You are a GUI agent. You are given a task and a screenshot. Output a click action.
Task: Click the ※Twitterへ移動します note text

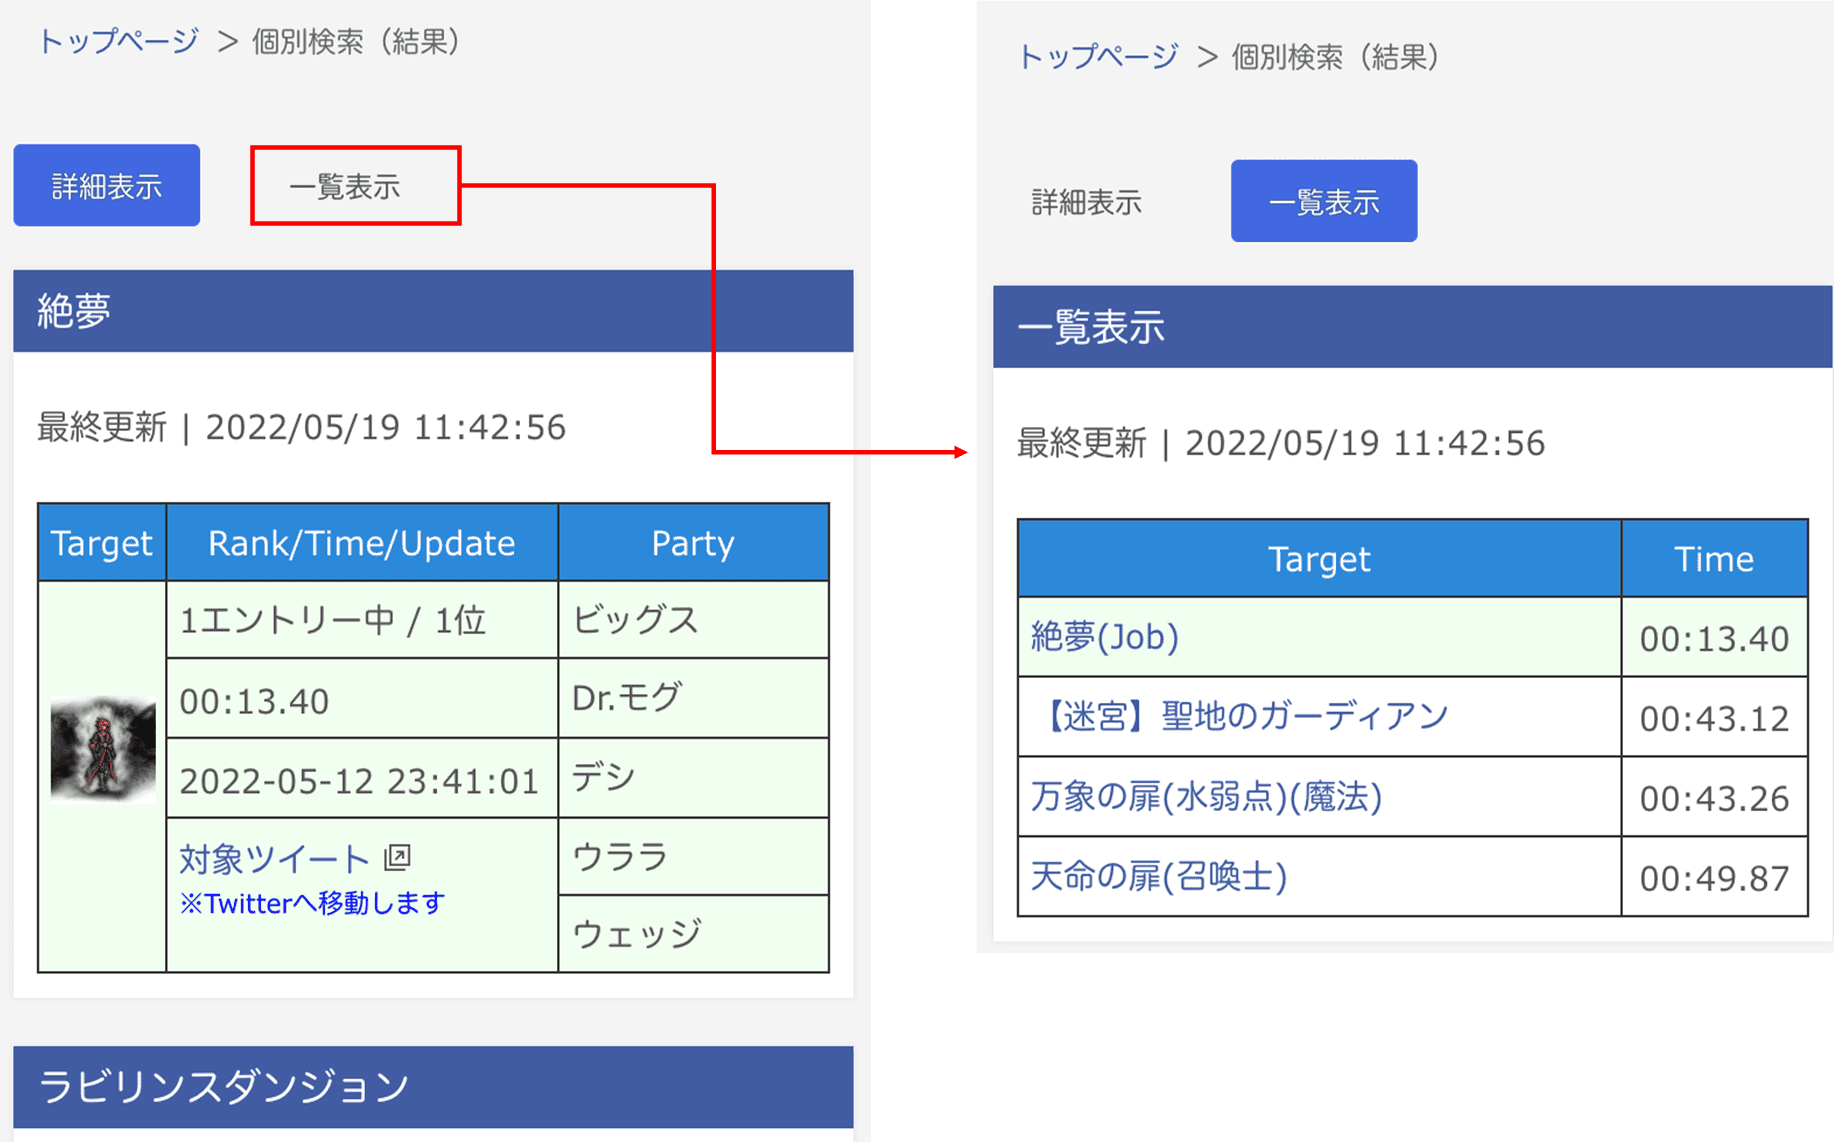coord(312,903)
